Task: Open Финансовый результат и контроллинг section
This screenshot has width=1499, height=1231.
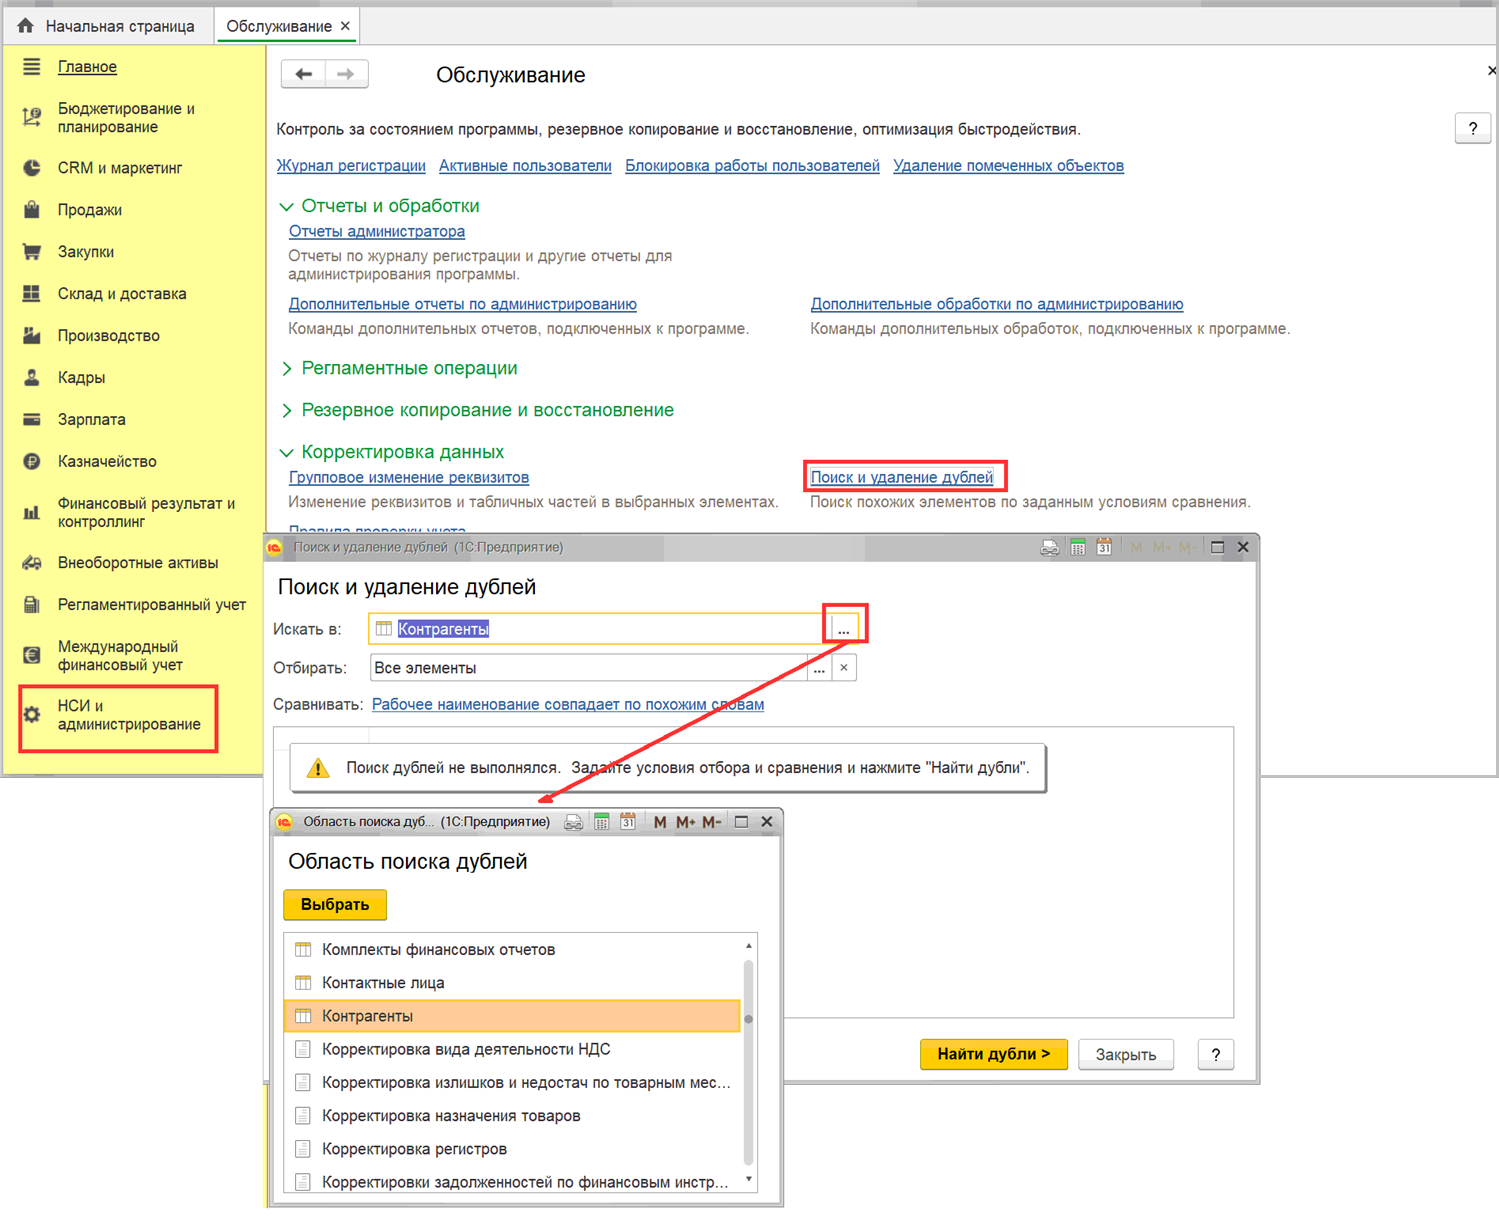Action: (x=146, y=512)
